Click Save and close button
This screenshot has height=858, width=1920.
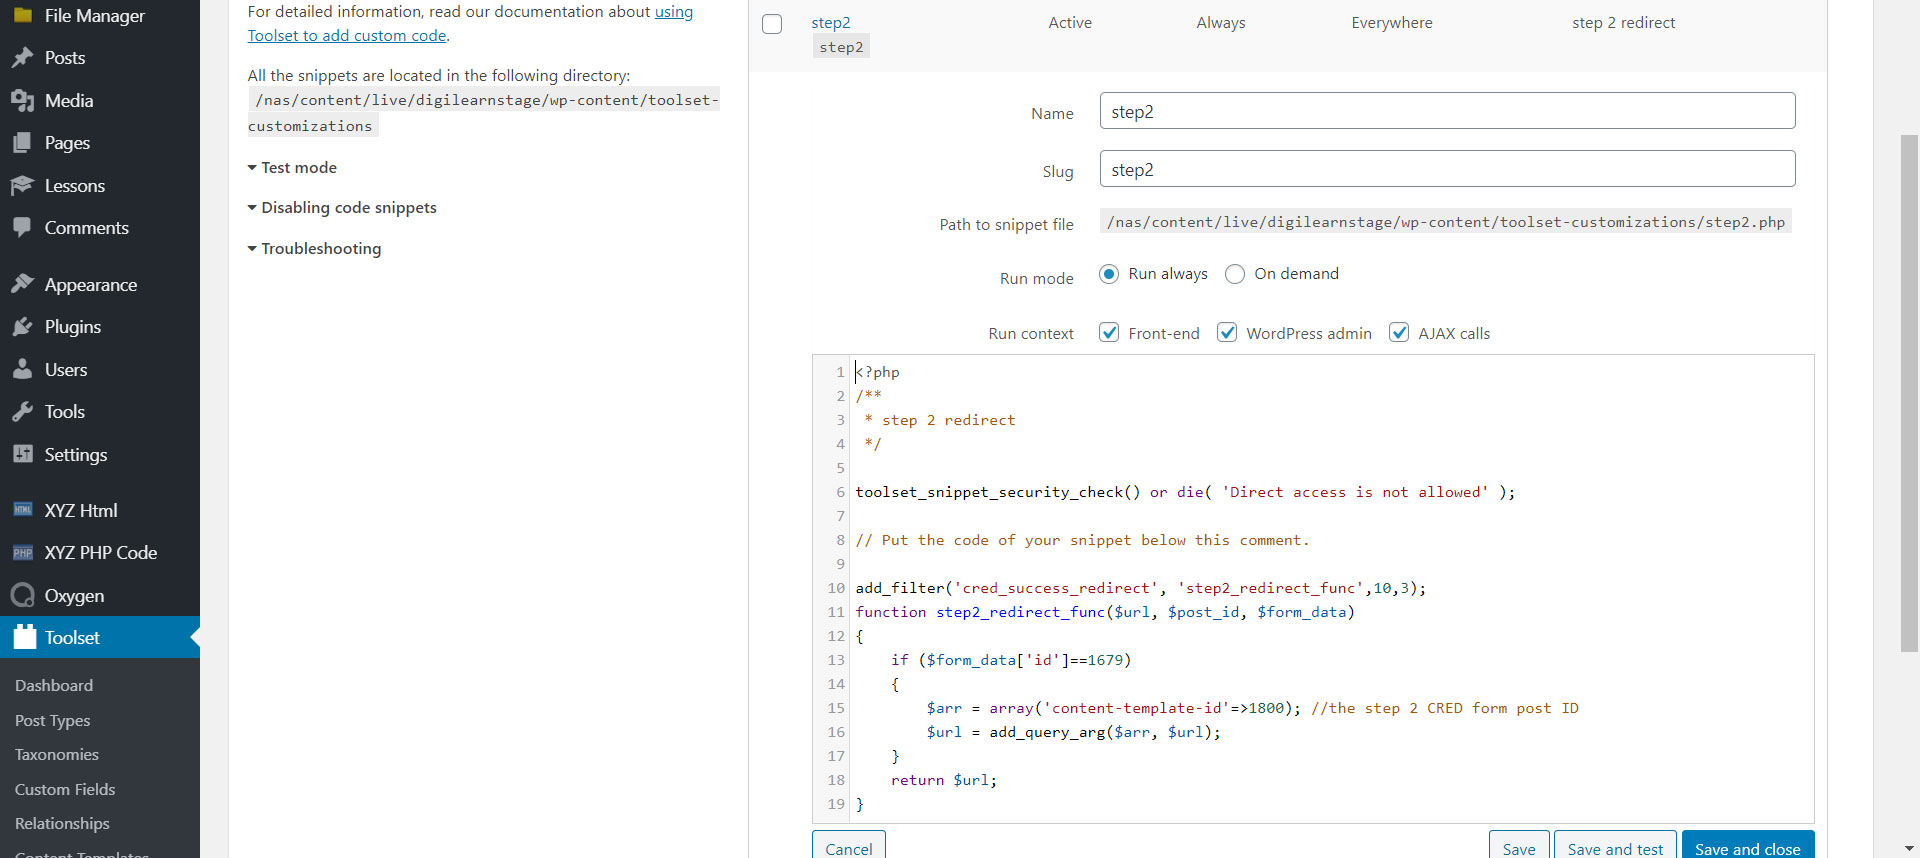(x=1748, y=846)
